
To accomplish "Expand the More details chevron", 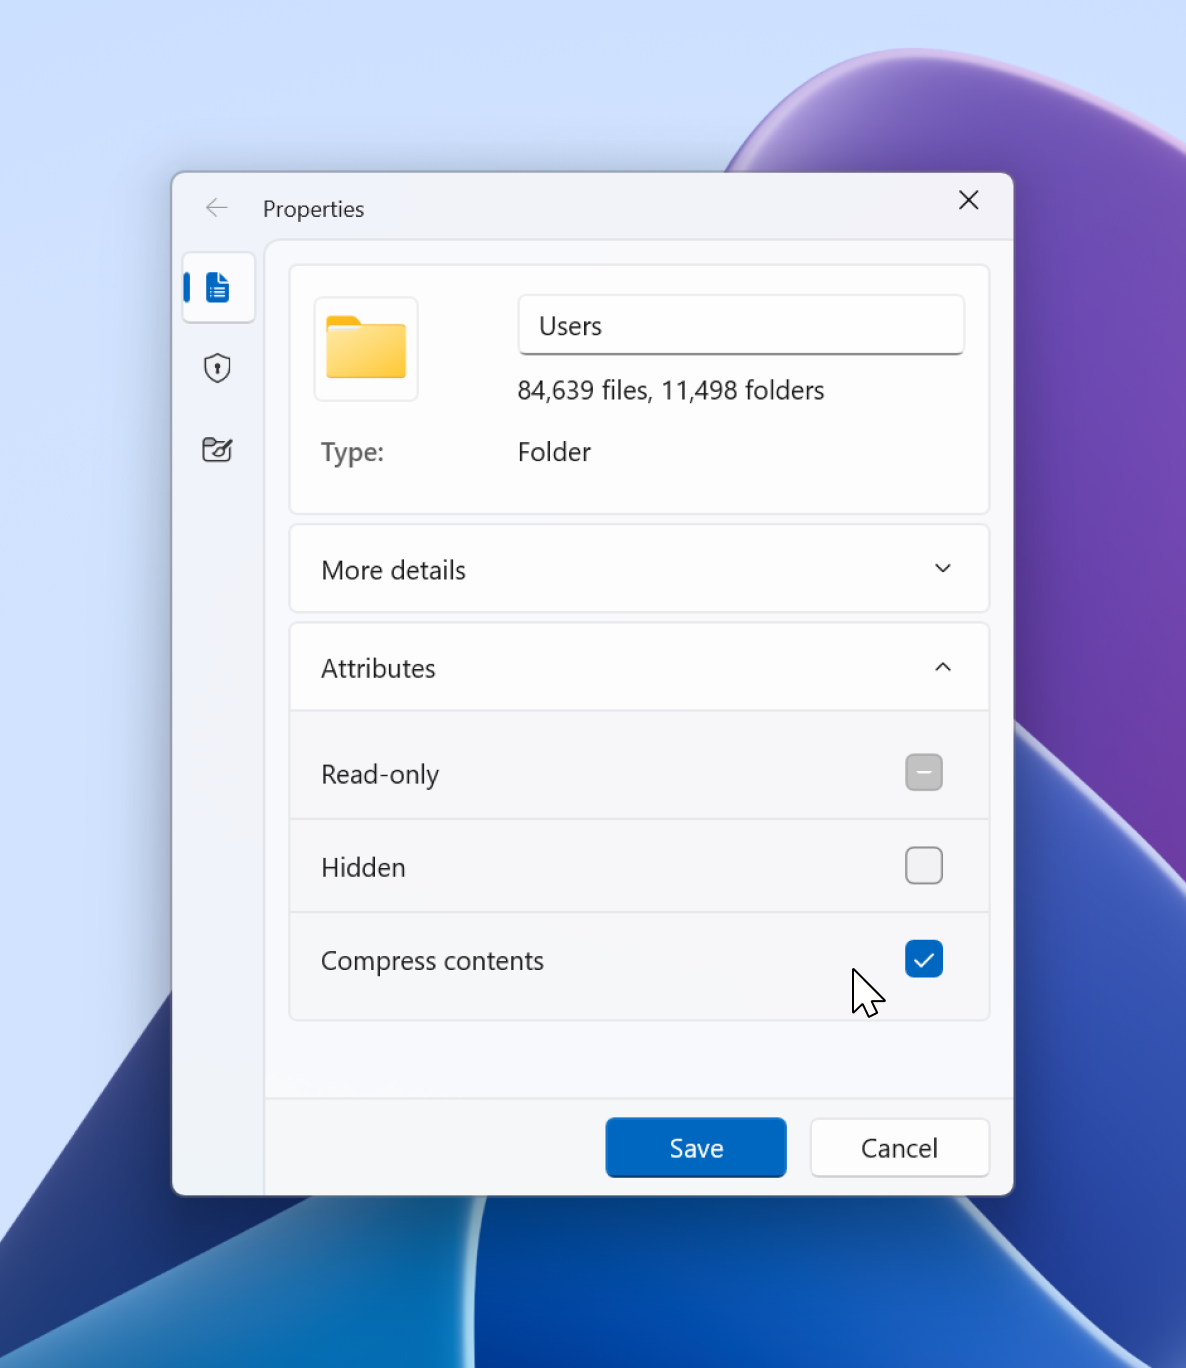I will 942,569.
